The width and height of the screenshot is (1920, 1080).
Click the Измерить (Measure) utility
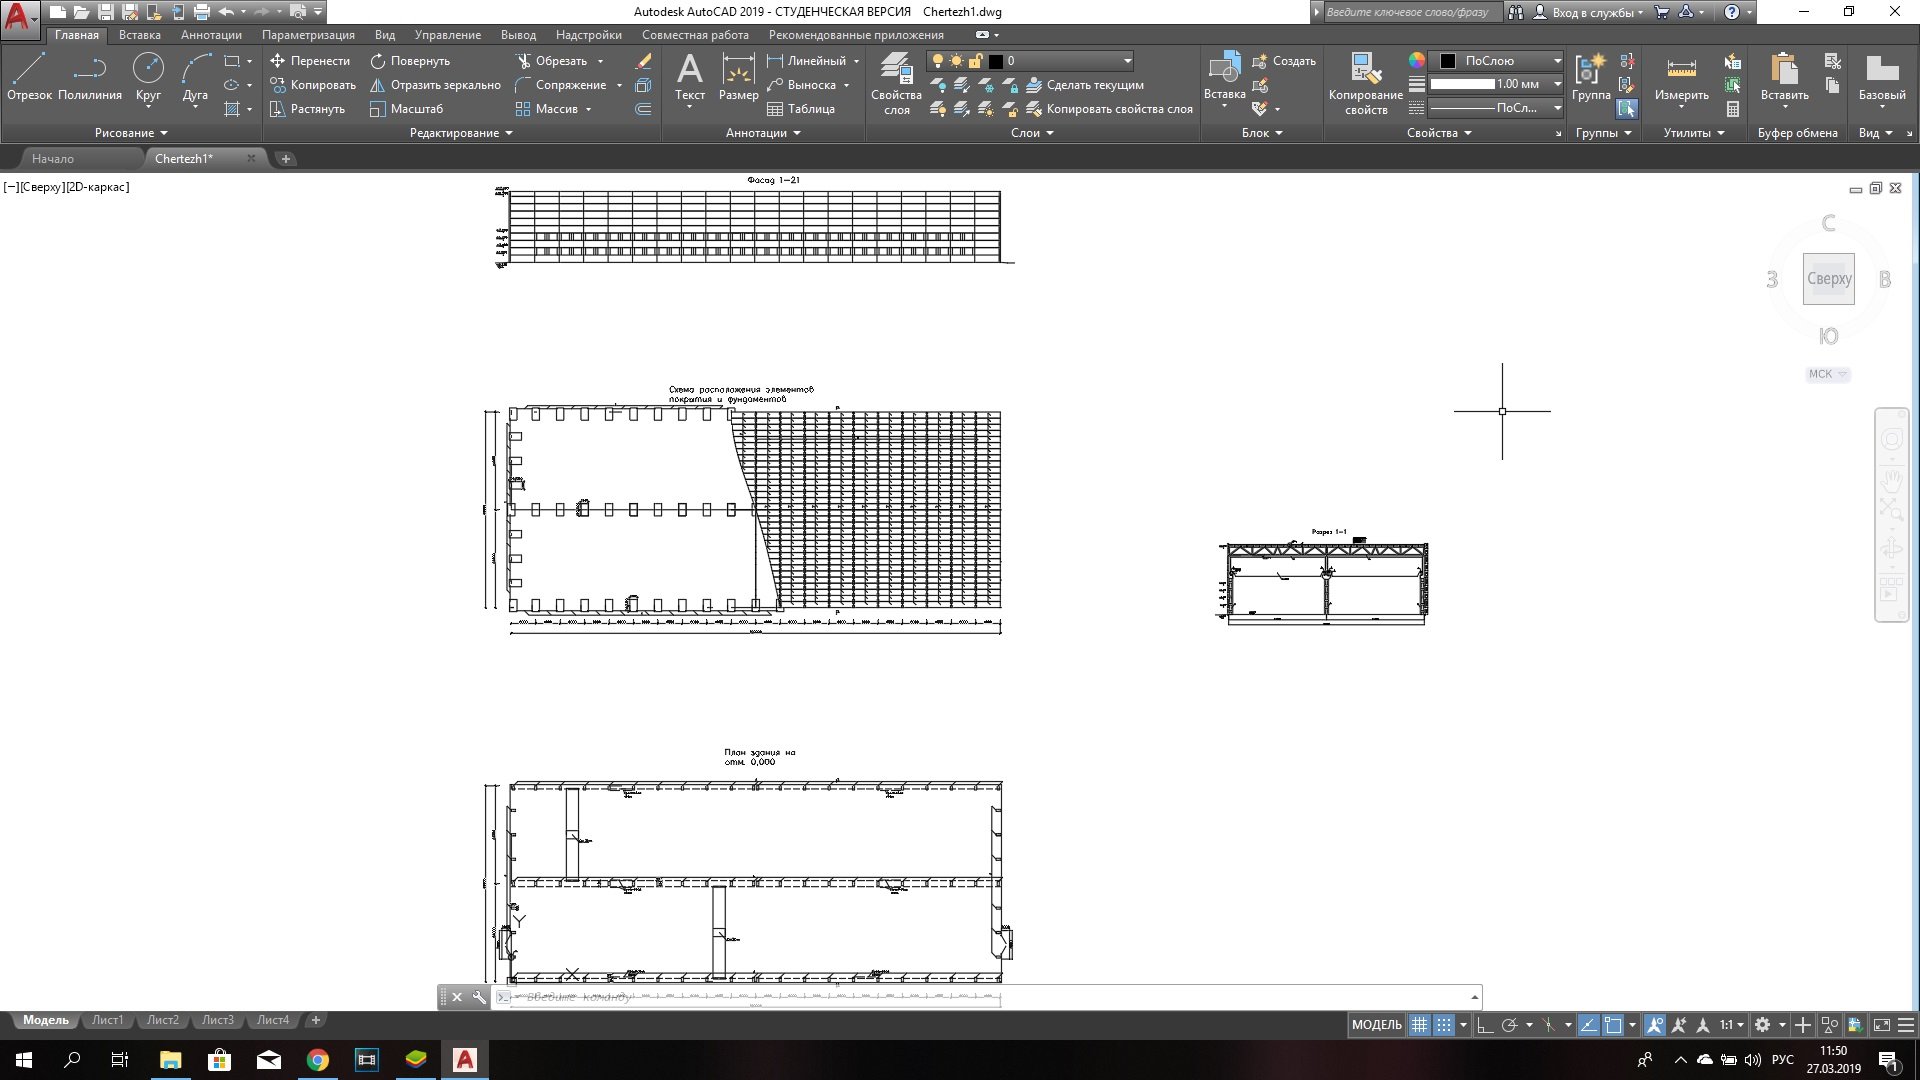tap(1681, 78)
